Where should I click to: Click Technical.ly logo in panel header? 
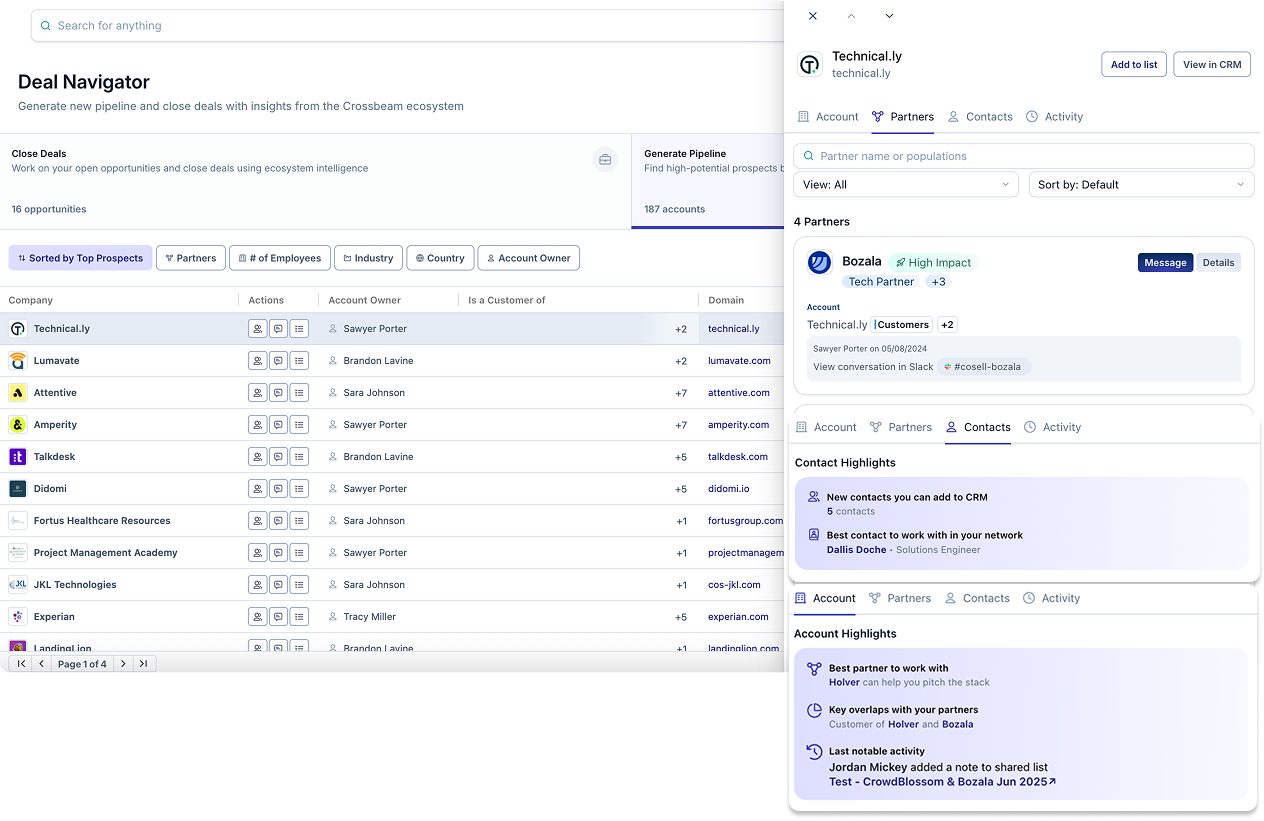click(x=810, y=65)
